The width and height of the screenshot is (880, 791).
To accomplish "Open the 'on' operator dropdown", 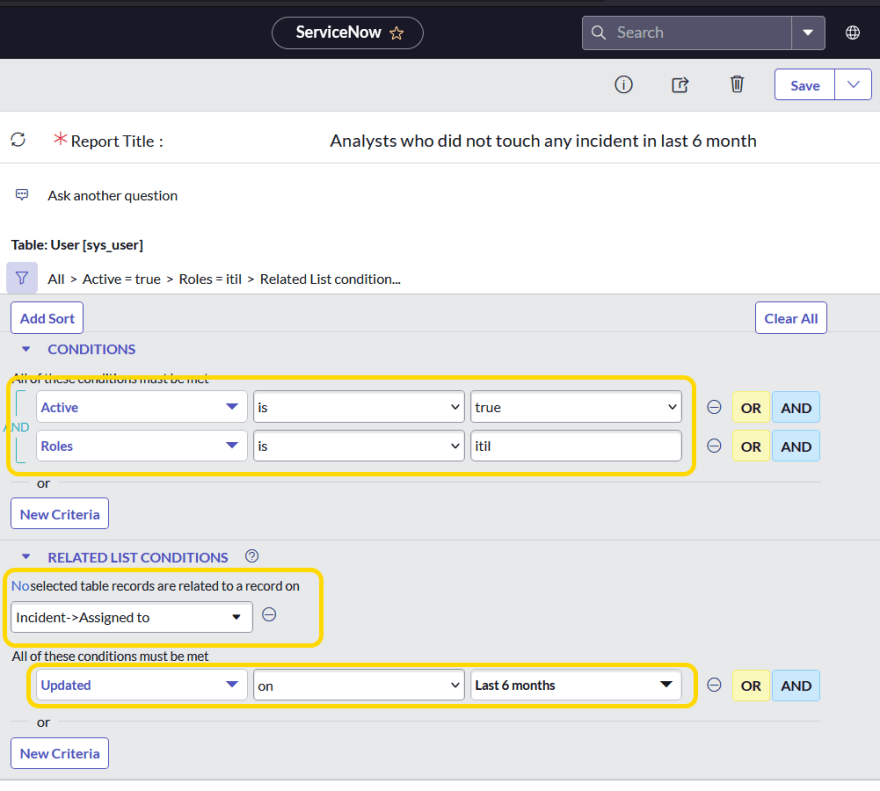I will point(359,685).
